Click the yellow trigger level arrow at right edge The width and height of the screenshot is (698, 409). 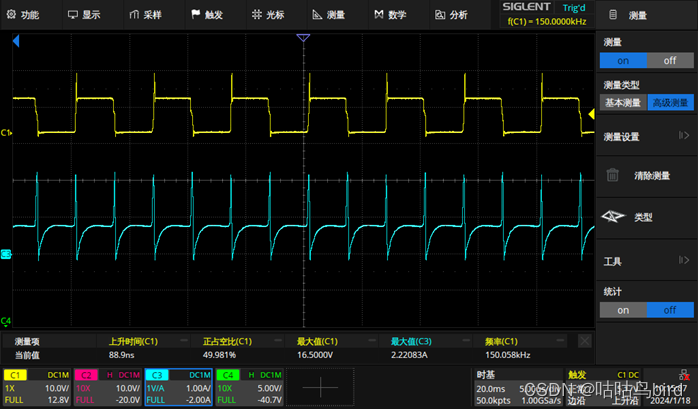coord(592,114)
